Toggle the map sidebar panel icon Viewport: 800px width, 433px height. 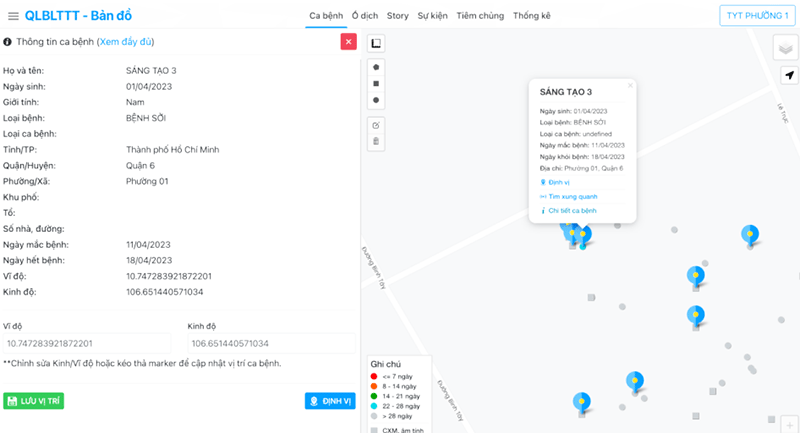(376, 43)
